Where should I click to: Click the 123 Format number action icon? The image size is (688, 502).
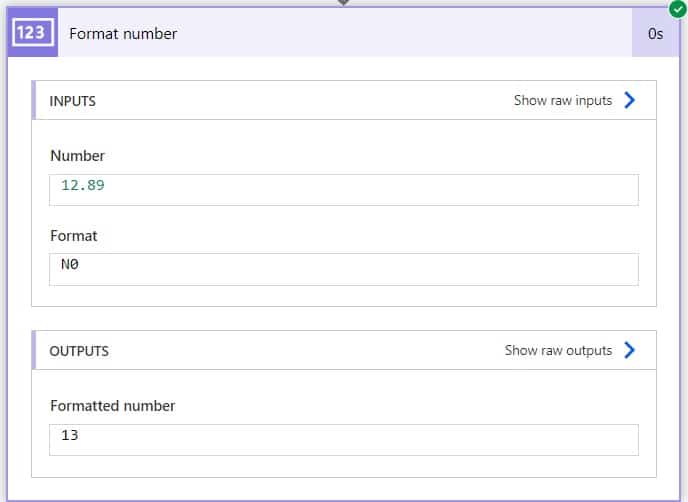pos(33,32)
